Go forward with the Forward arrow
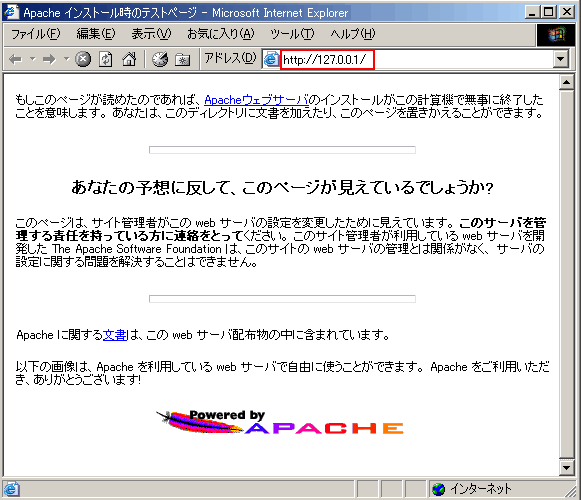 click(x=49, y=59)
